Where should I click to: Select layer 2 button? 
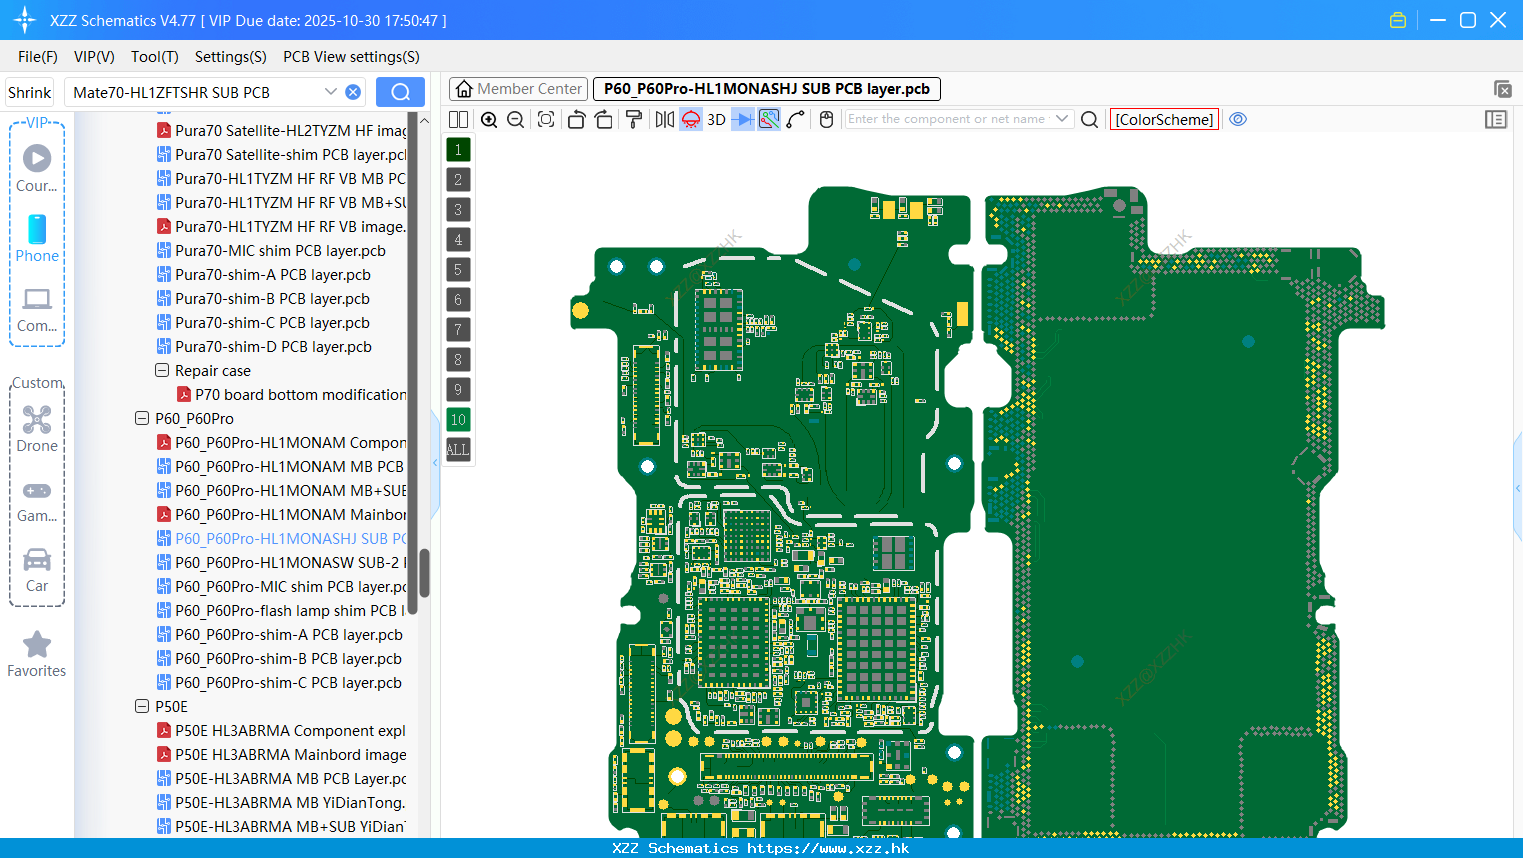coord(458,179)
